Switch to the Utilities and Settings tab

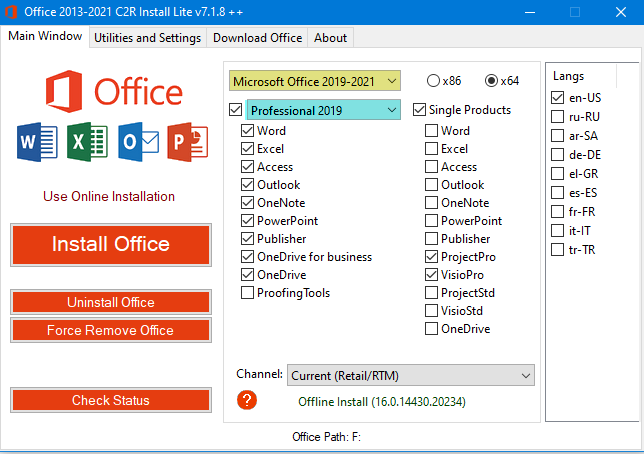(x=147, y=38)
